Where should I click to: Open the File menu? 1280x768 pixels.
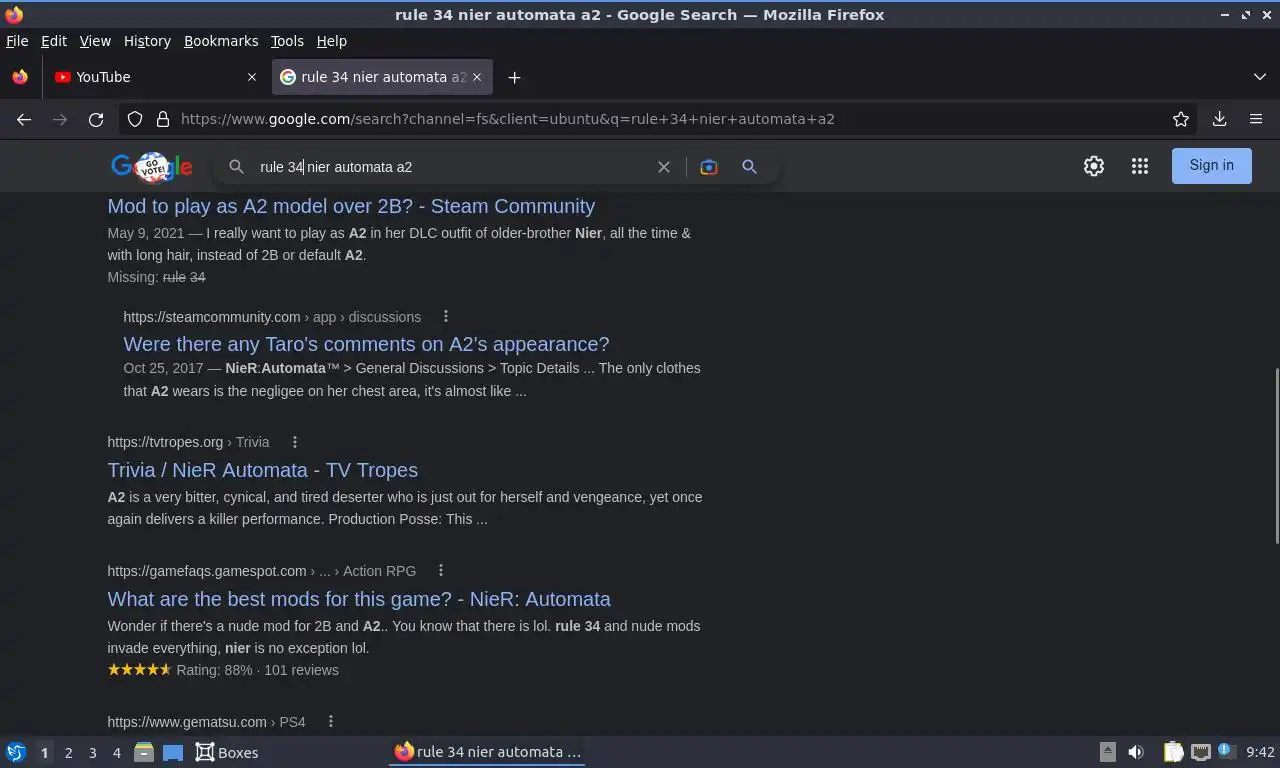(17, 41)
